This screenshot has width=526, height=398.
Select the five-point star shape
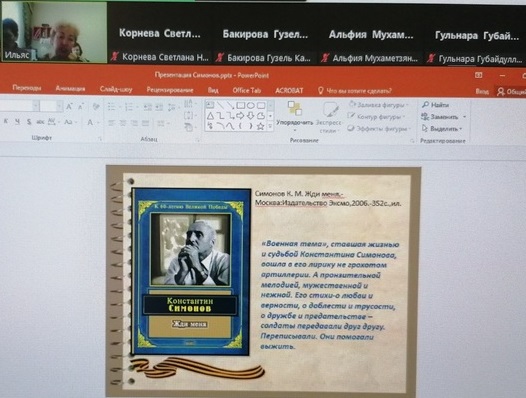260,127
